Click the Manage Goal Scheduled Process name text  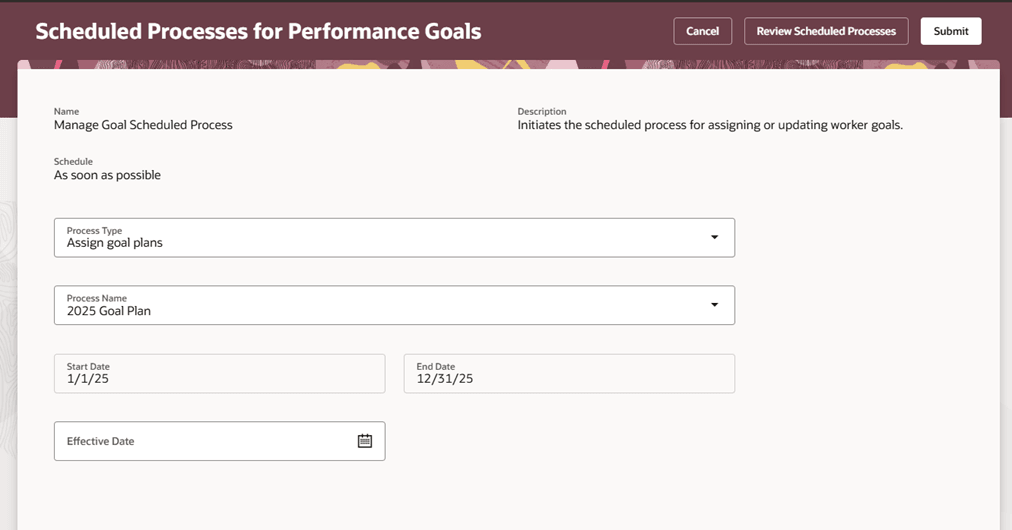143,125
